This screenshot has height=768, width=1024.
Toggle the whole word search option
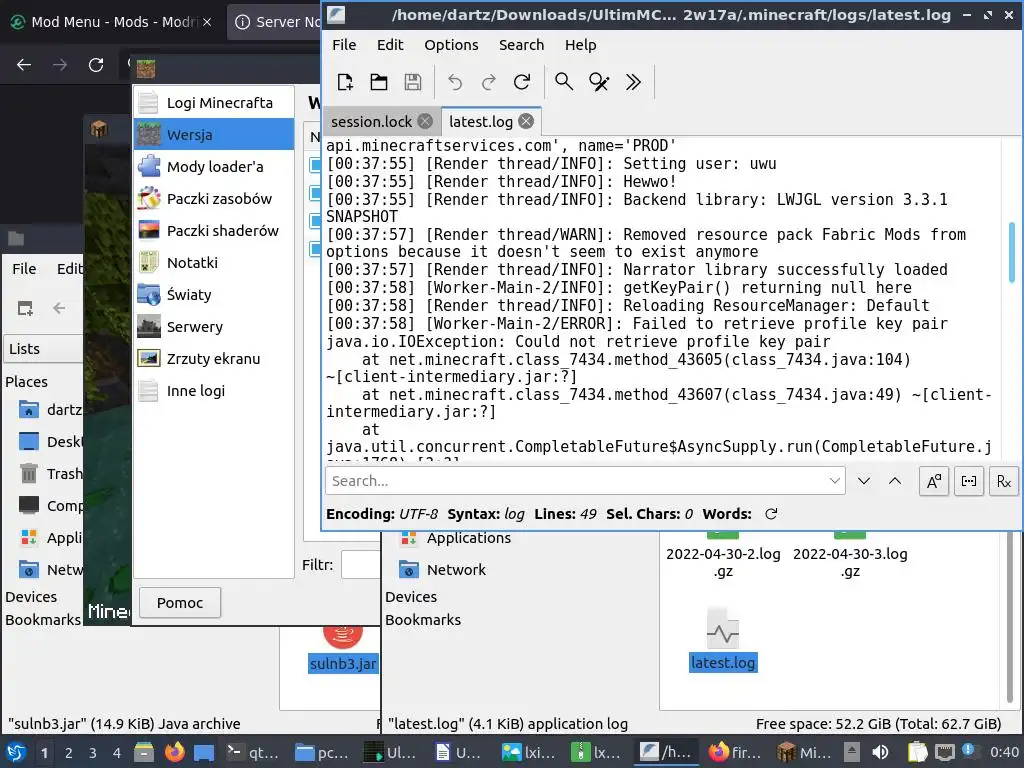point(968,481)
